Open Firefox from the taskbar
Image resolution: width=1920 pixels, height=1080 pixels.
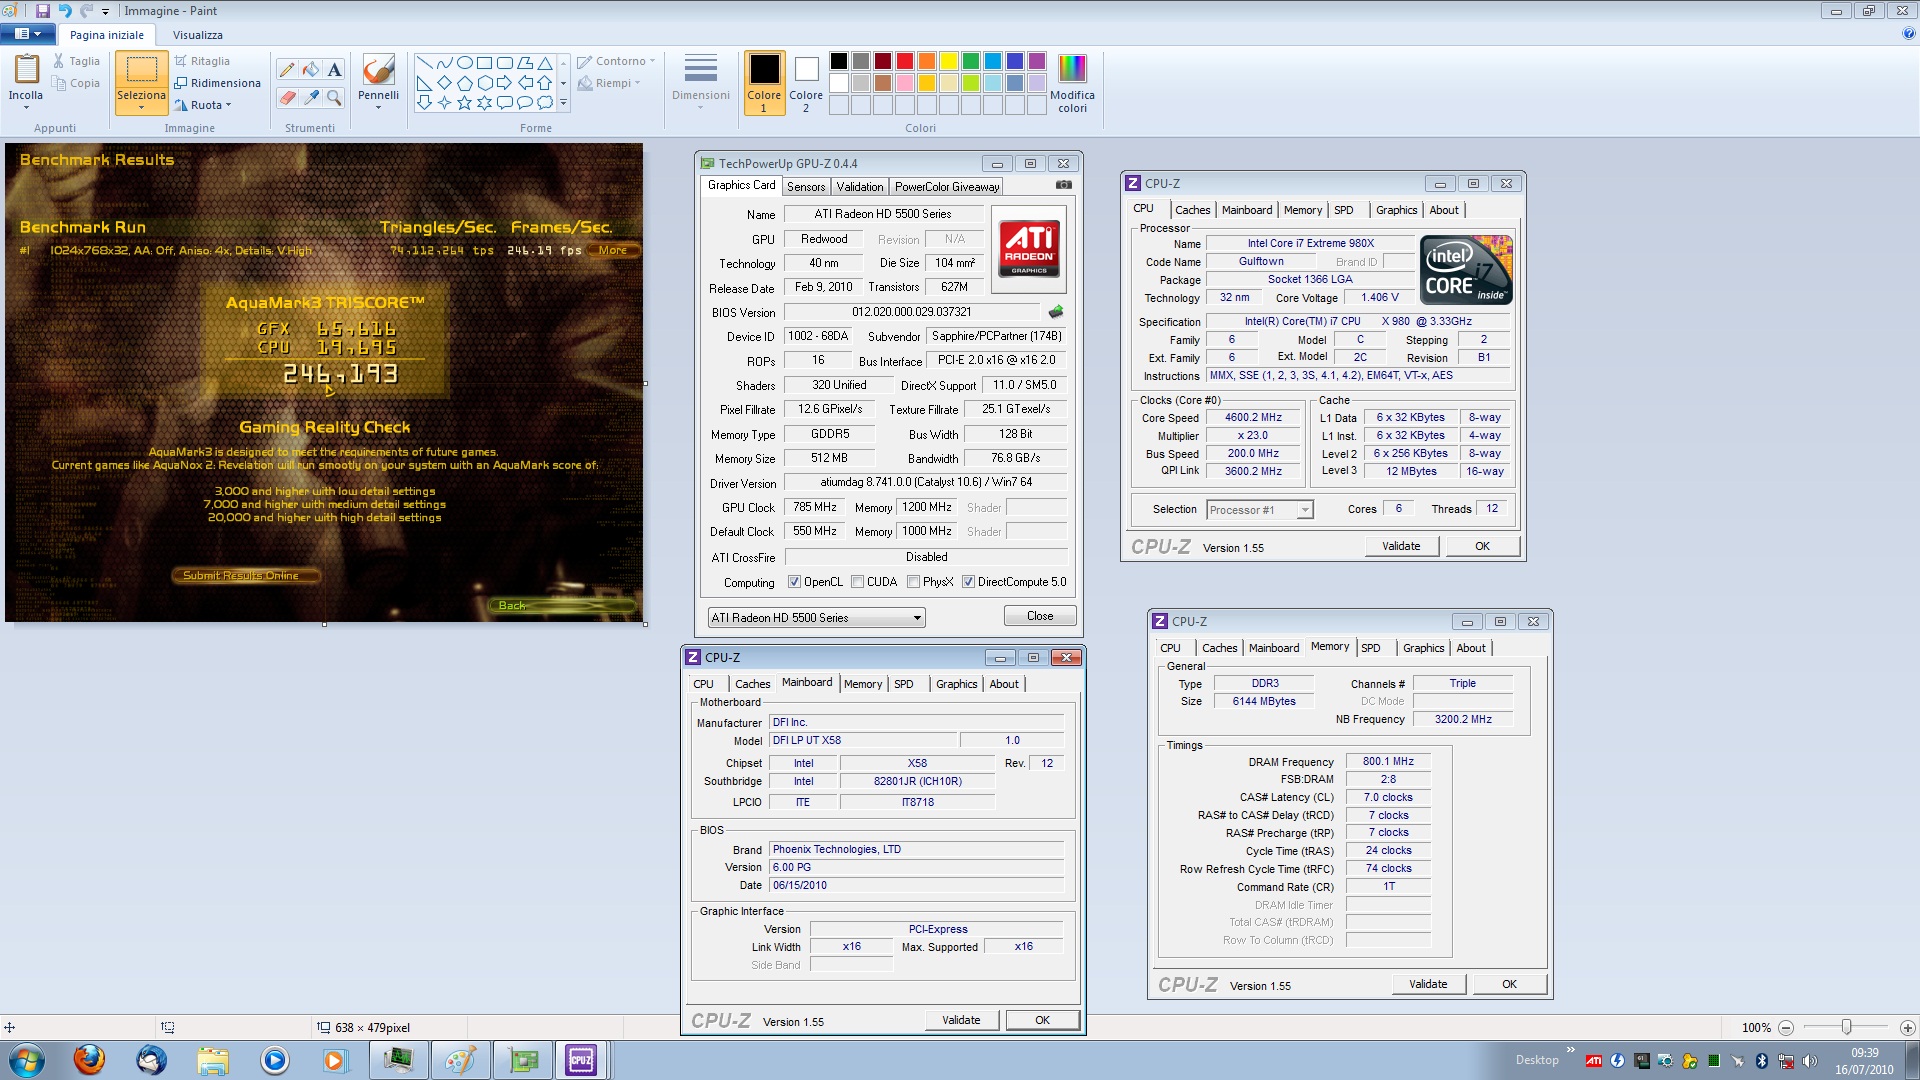89,1059
